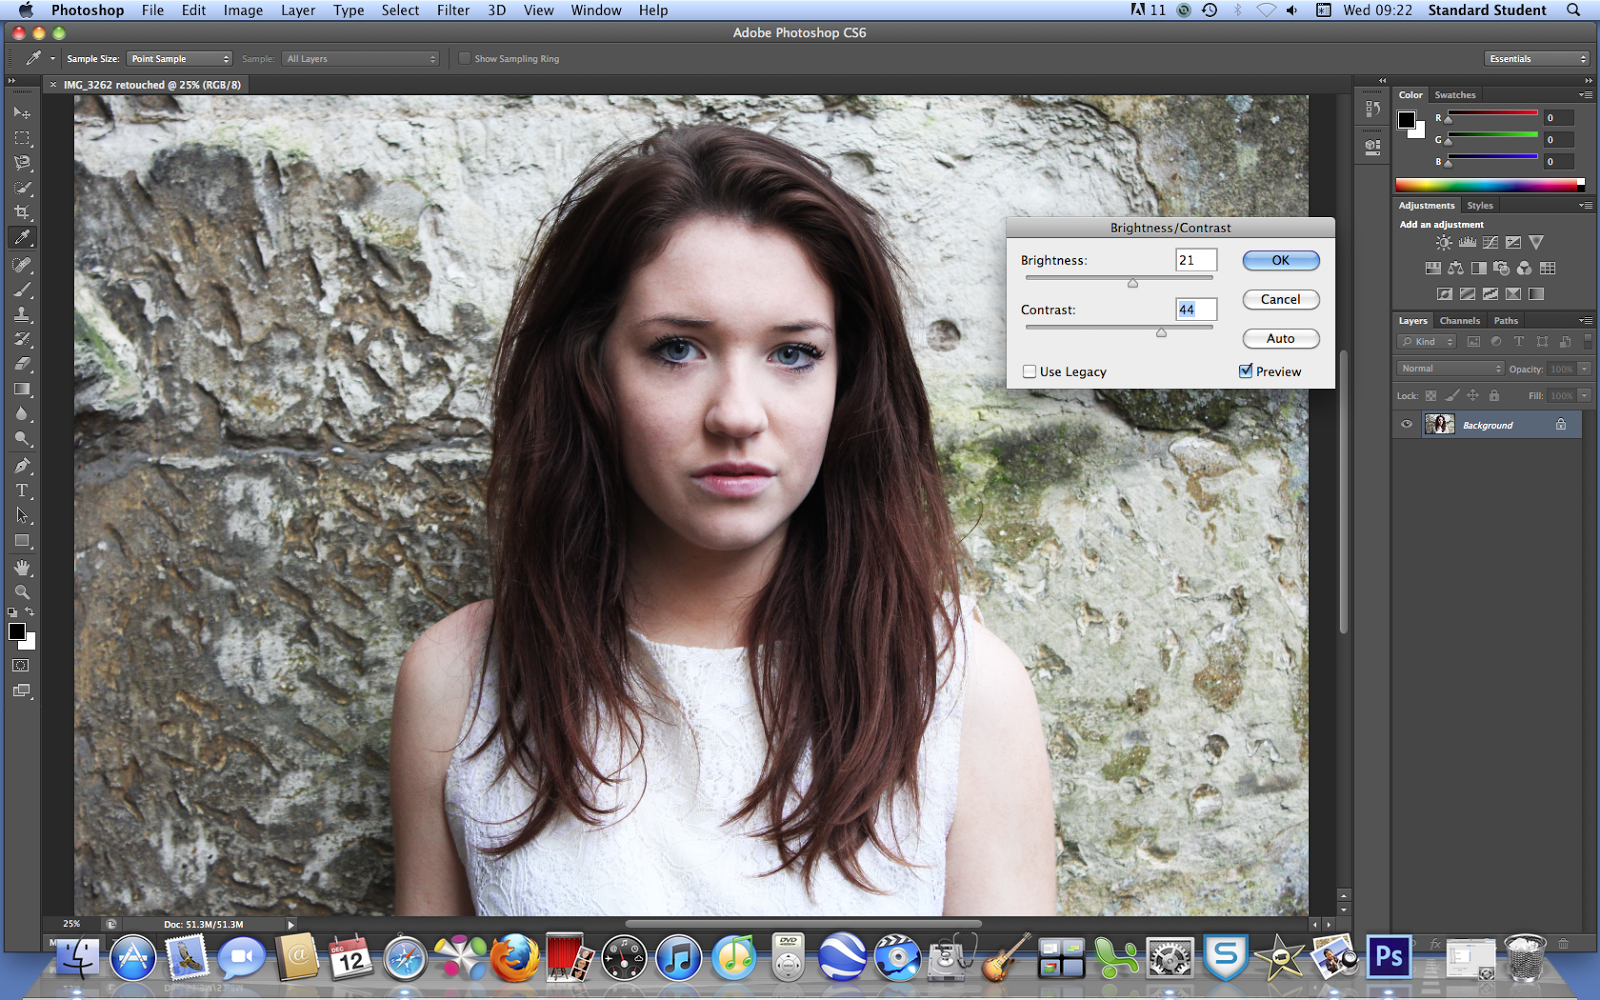Open the Normal blend mode dropdown

point(1450,369)
